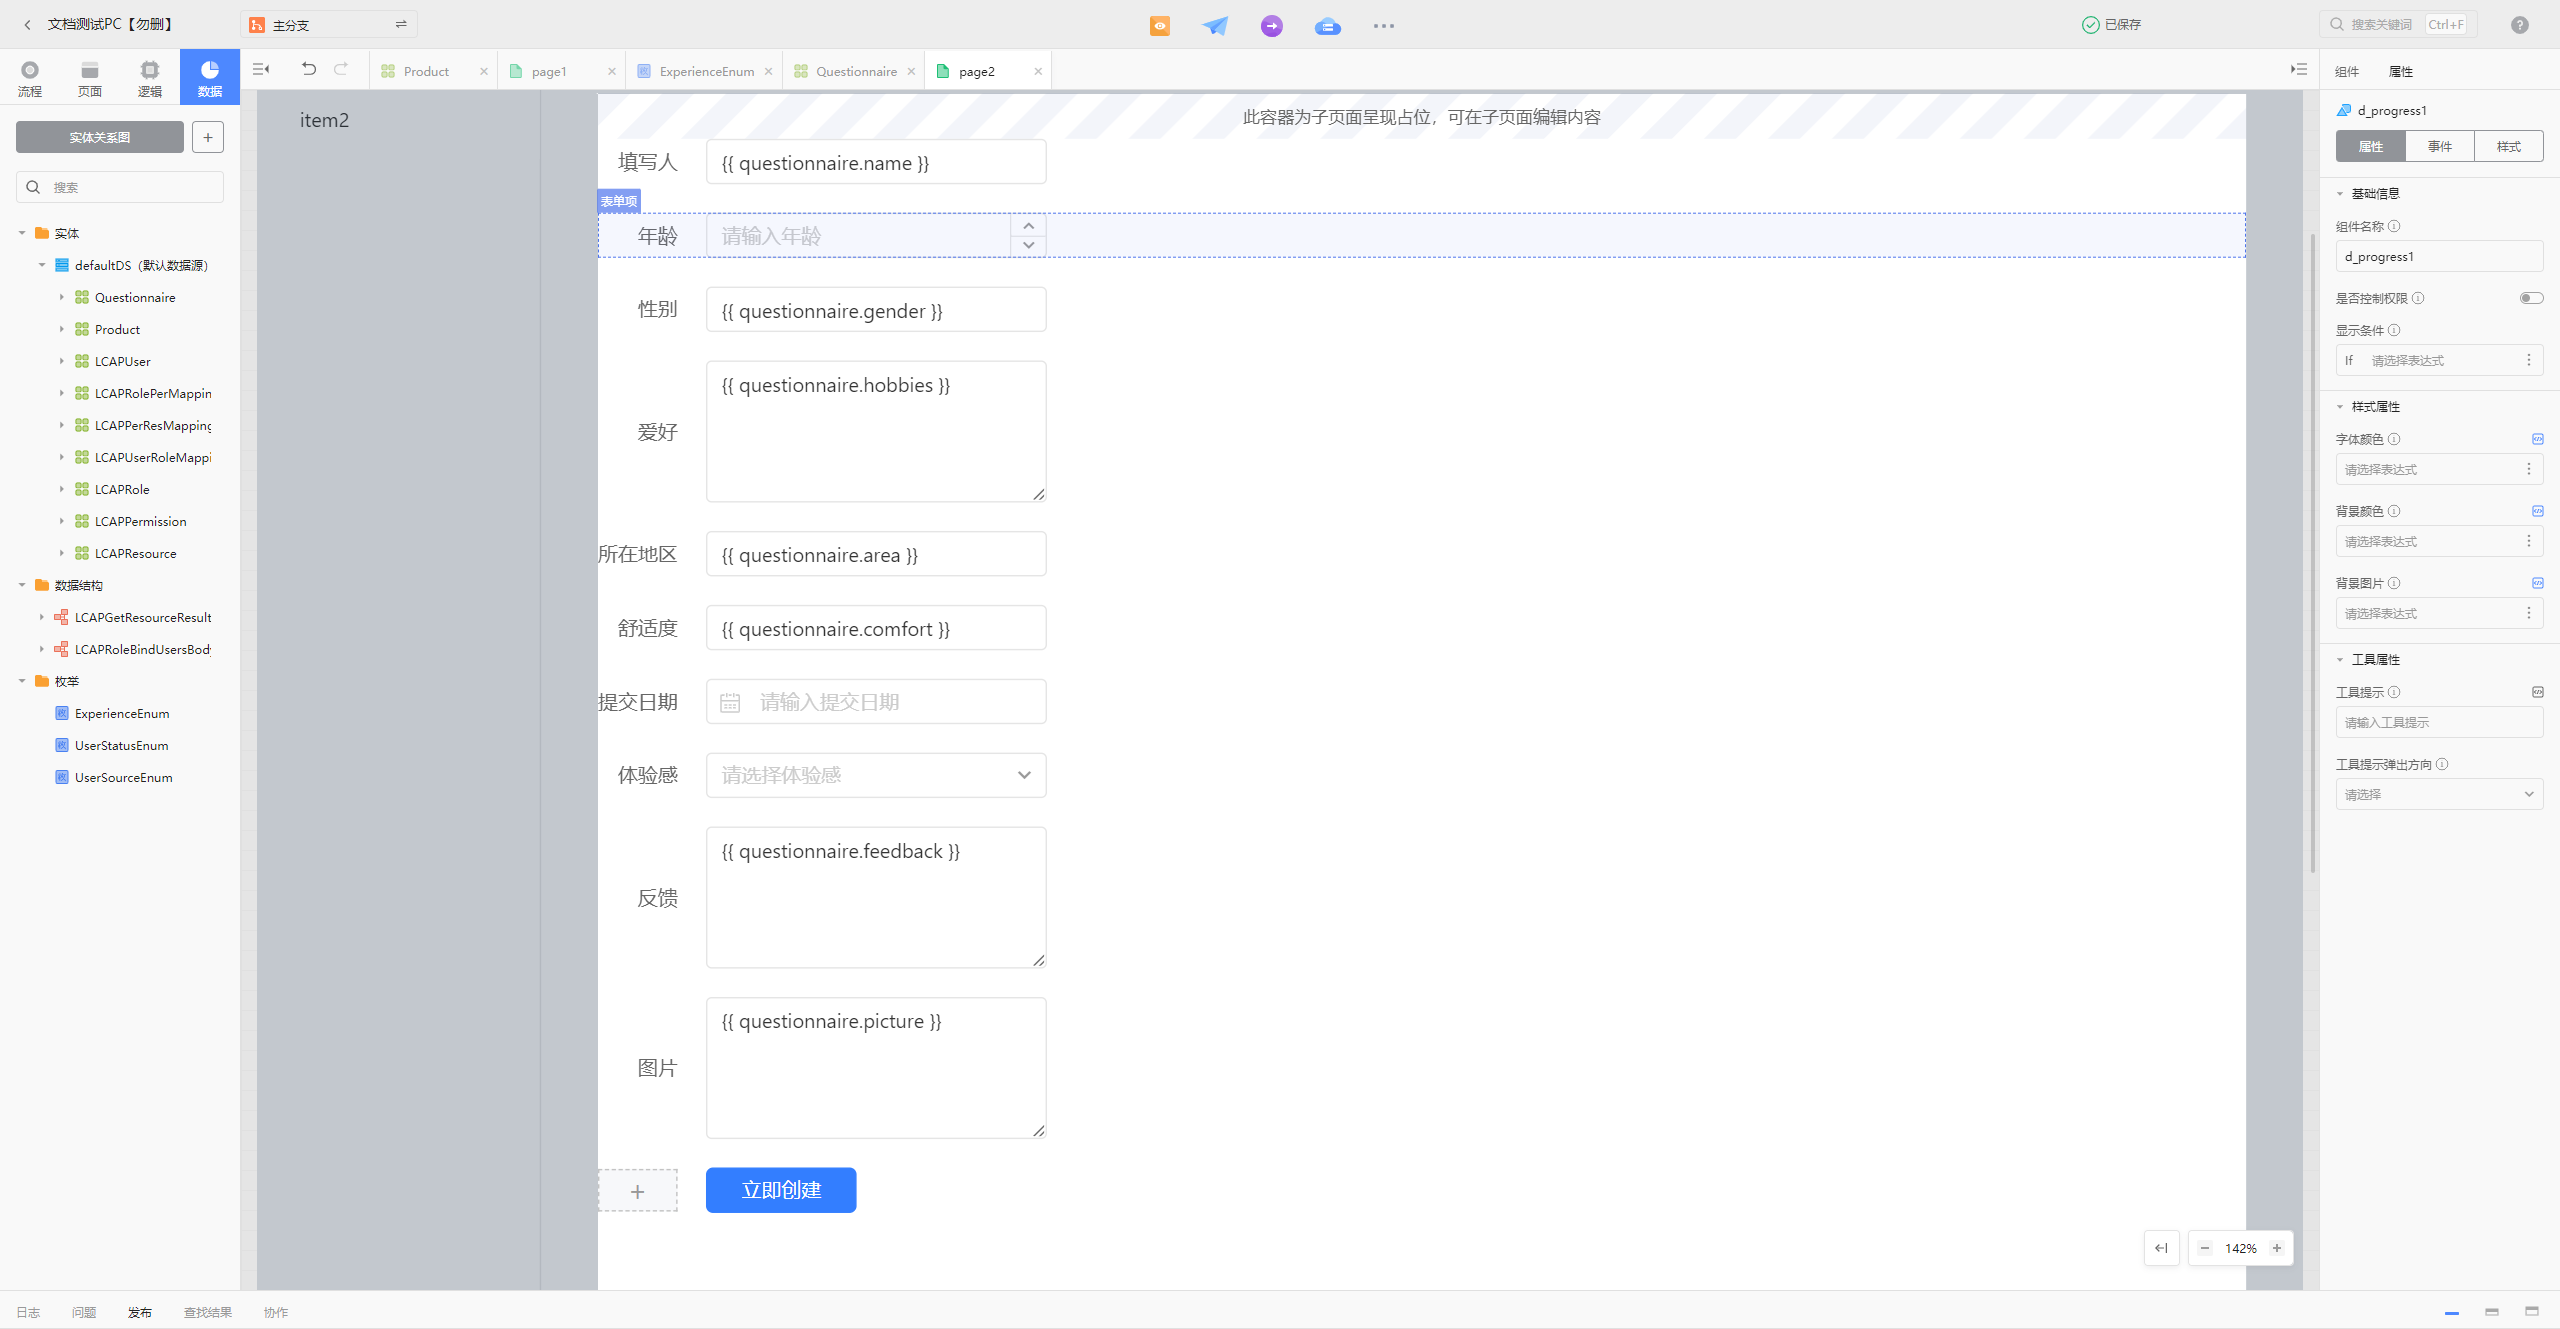Collapse the 数据结构 folder
The height and width of the screenshot is (1329, 2560).
(x=22, y=585)
